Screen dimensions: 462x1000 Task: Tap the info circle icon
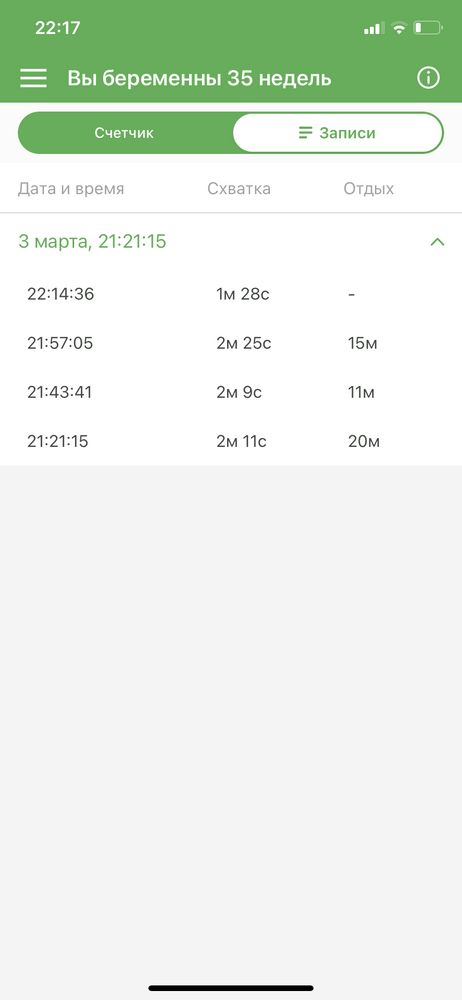[x=428, y=78]
